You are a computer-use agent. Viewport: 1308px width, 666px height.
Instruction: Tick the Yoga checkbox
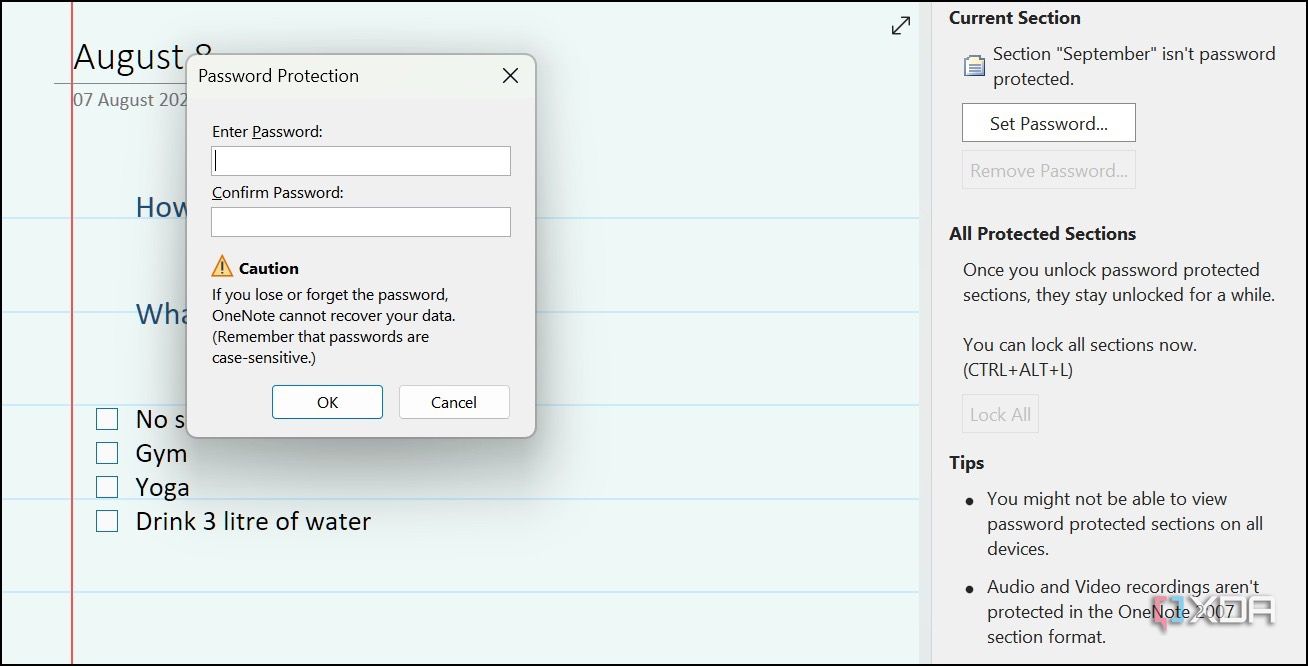click(x=107, y=487)
